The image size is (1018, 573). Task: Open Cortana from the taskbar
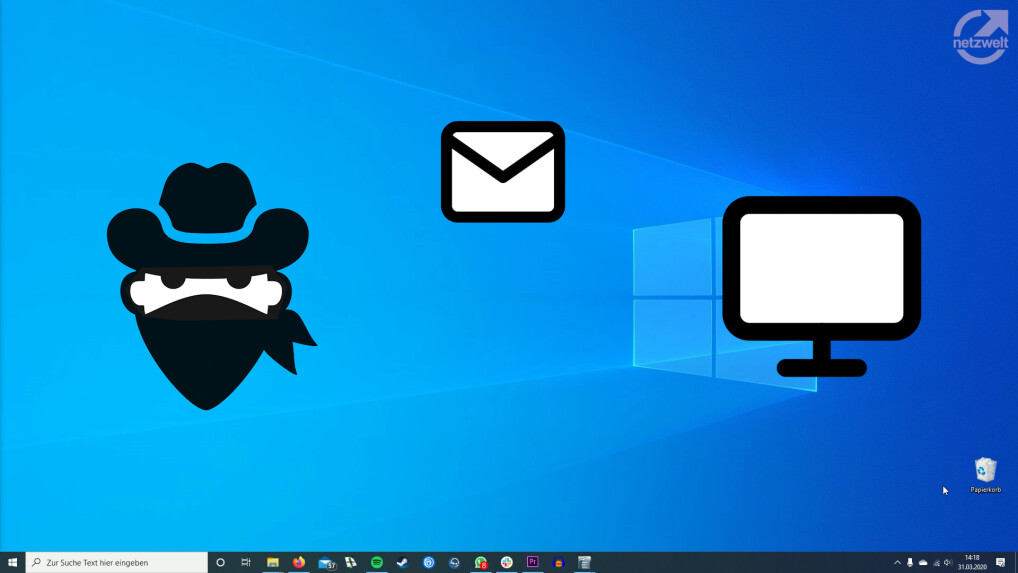(221, 562)
